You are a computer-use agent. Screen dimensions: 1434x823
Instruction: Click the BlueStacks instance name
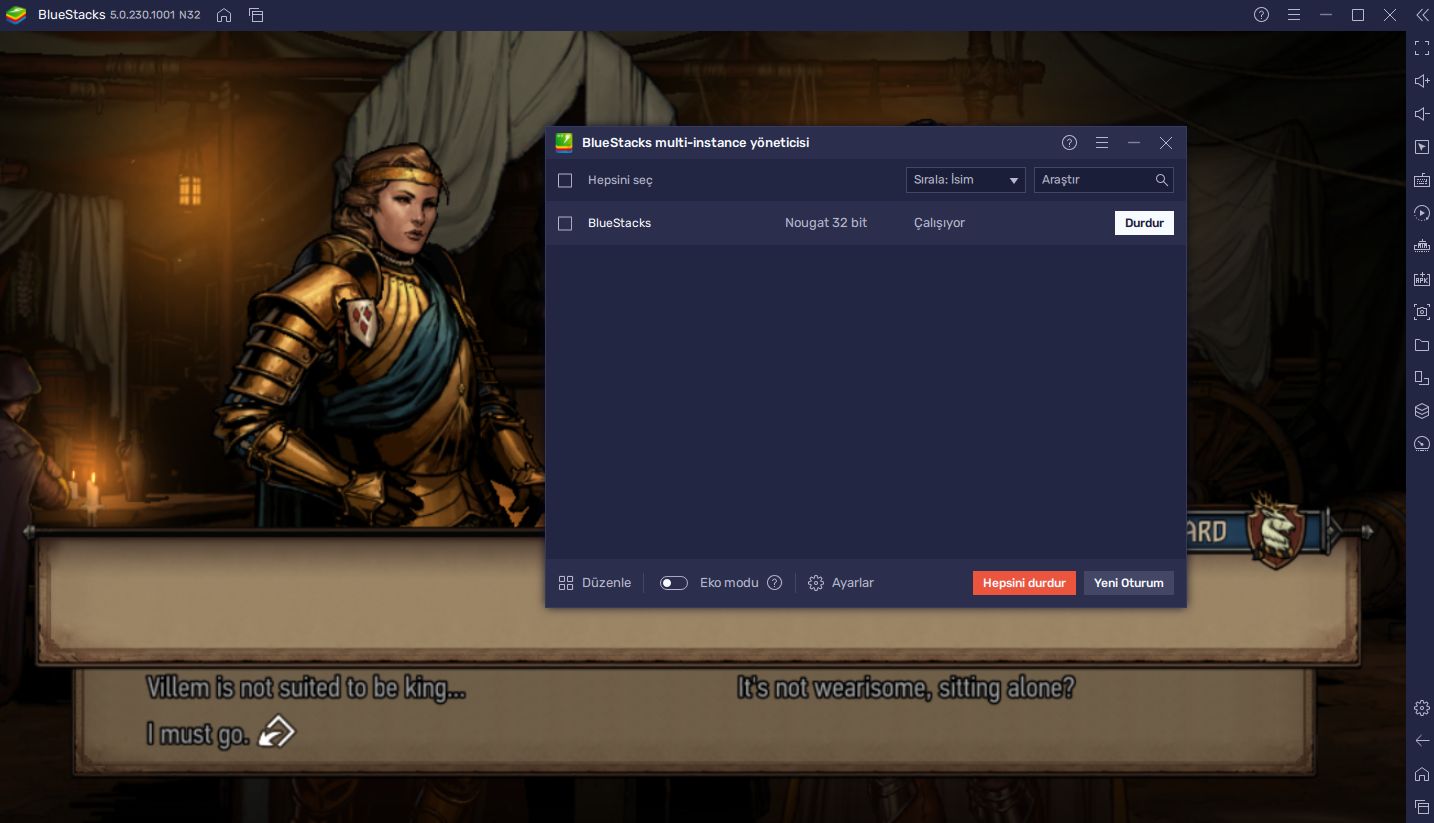pyautogui.click(x=619, y=223)
